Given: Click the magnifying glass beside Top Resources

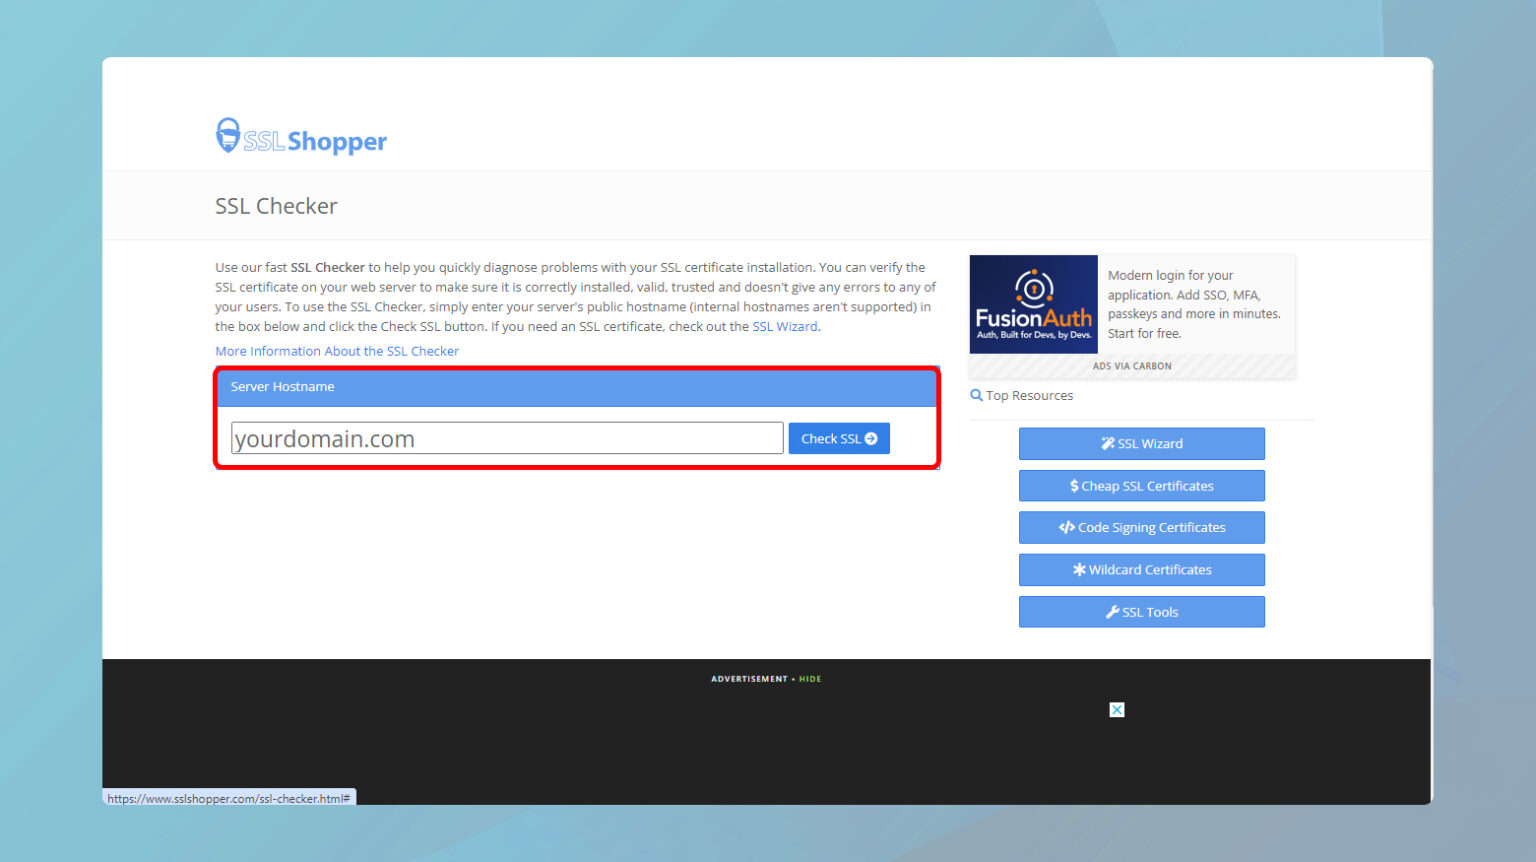Looking at the screenshot, I should pos(977,395).
